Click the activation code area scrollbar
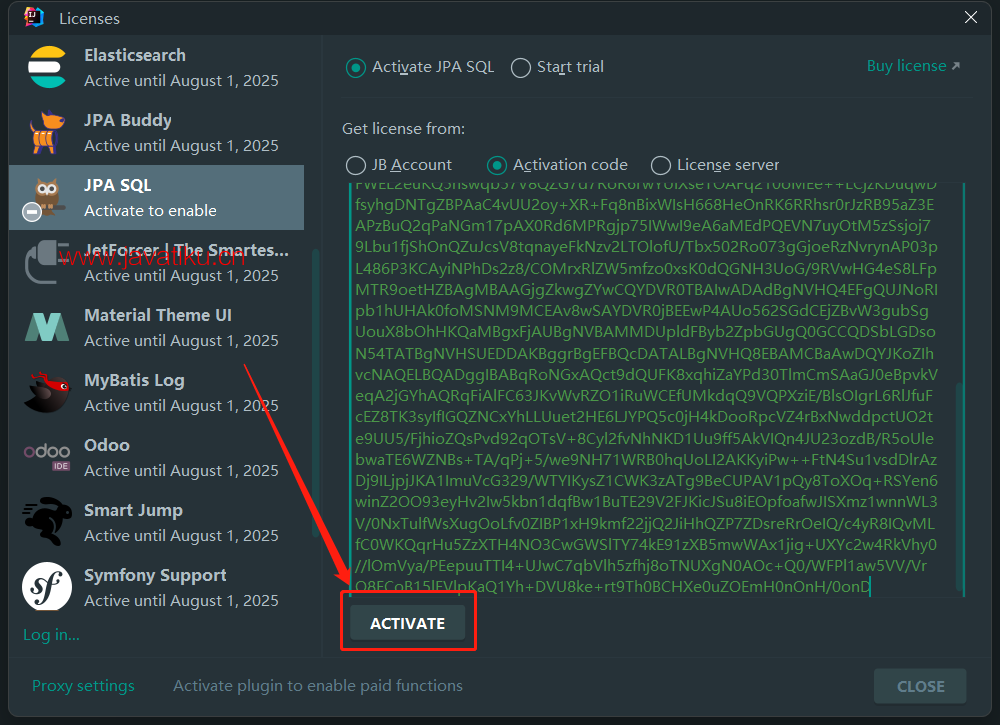Image resolution: width=1000 pixels, height=725 pixels. pos(959,486)
